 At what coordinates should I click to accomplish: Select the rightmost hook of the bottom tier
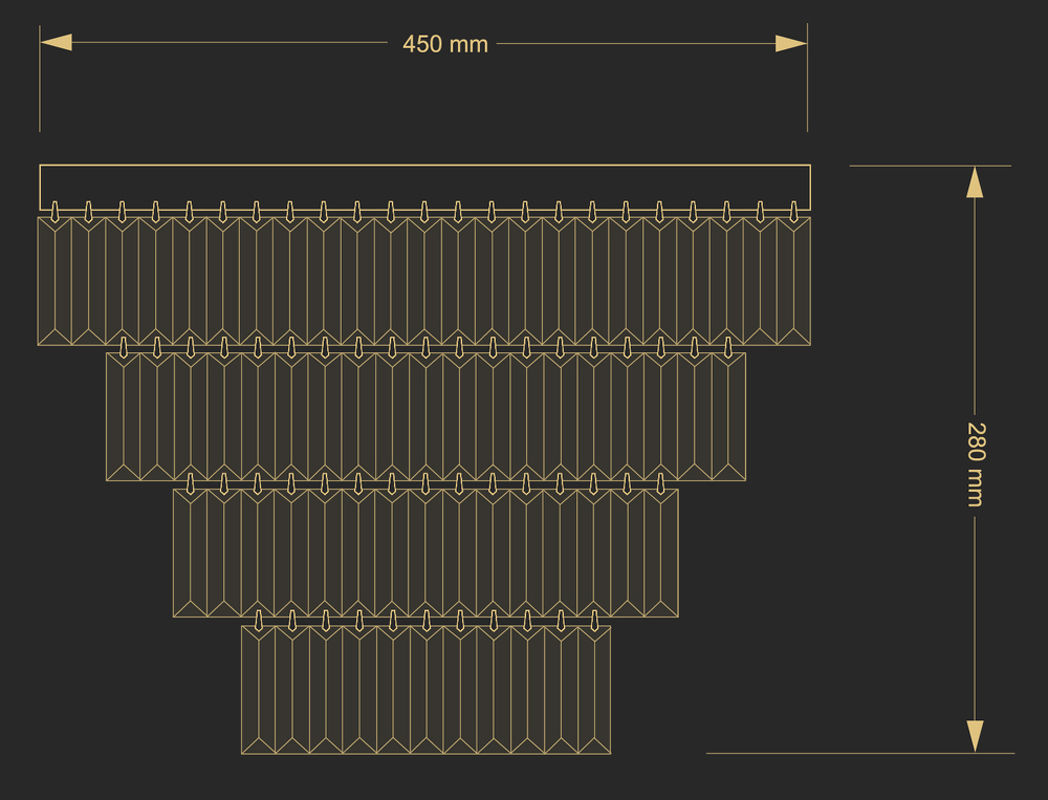[593, 619]
